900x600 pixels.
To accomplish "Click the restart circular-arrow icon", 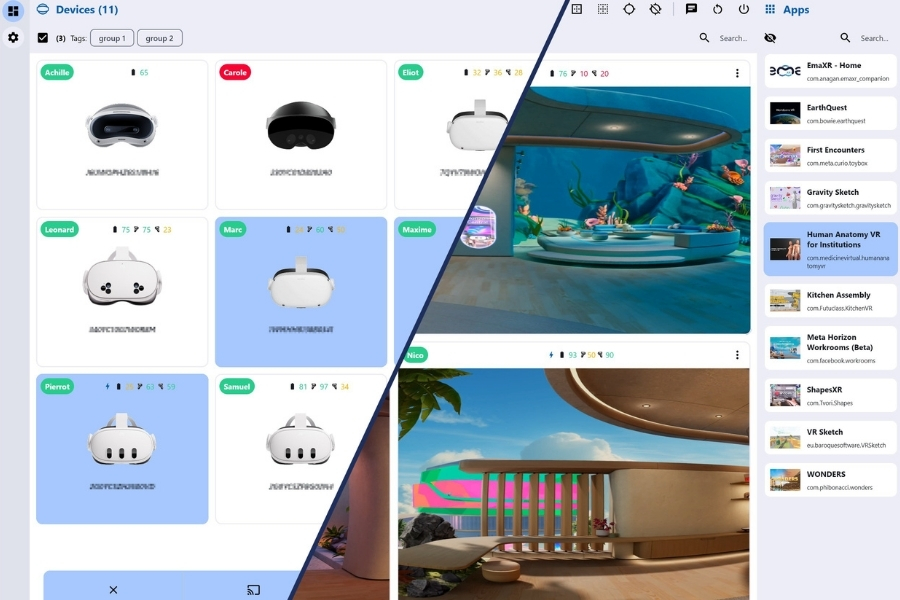I will point(717,9).
